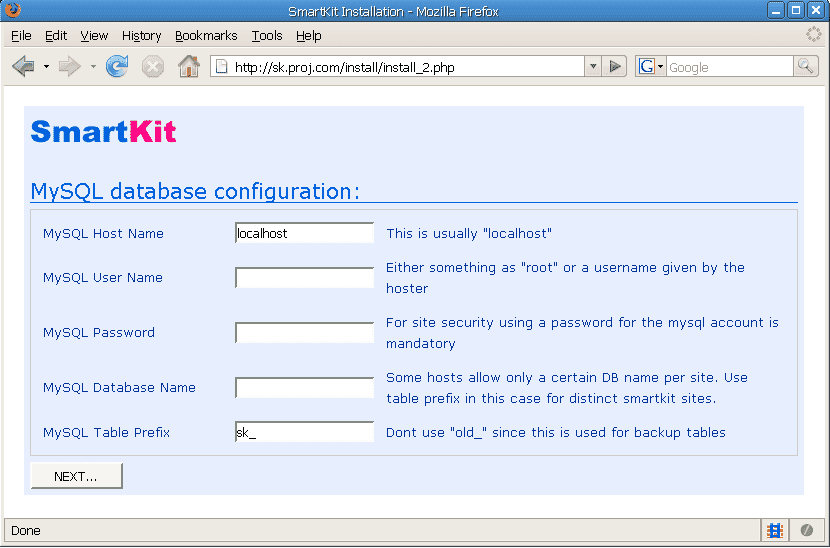
Task: Click the 'MySQL database configuration:' heading
Action: pos(195,191)
